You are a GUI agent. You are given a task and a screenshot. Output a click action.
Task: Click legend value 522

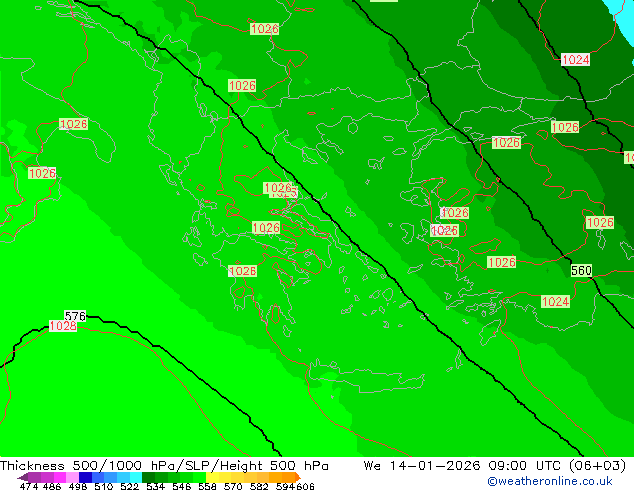[x=129, y=486]
